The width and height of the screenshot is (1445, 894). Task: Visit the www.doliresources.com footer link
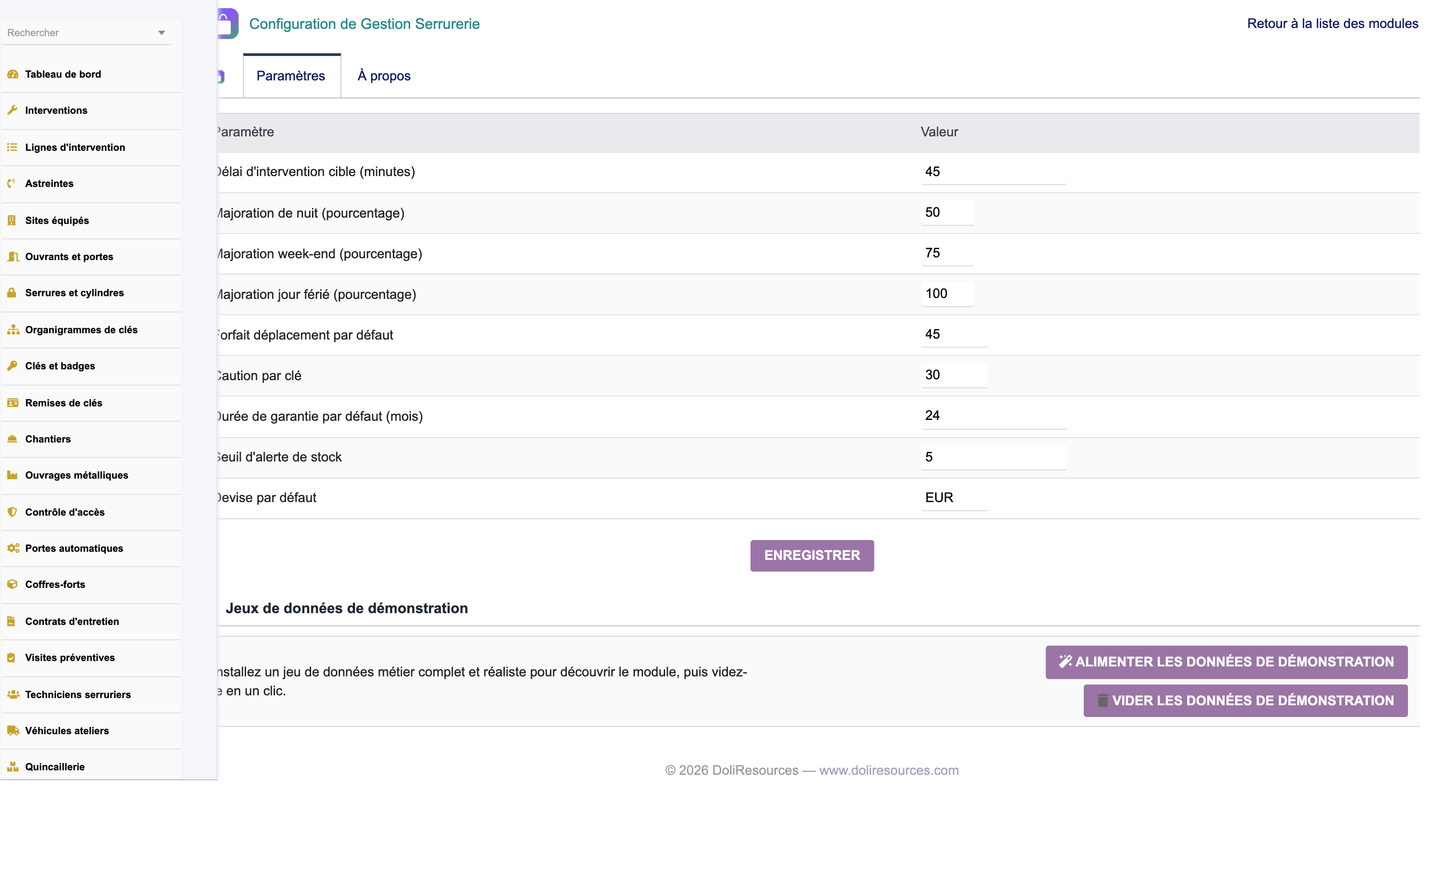pos(889,770)
